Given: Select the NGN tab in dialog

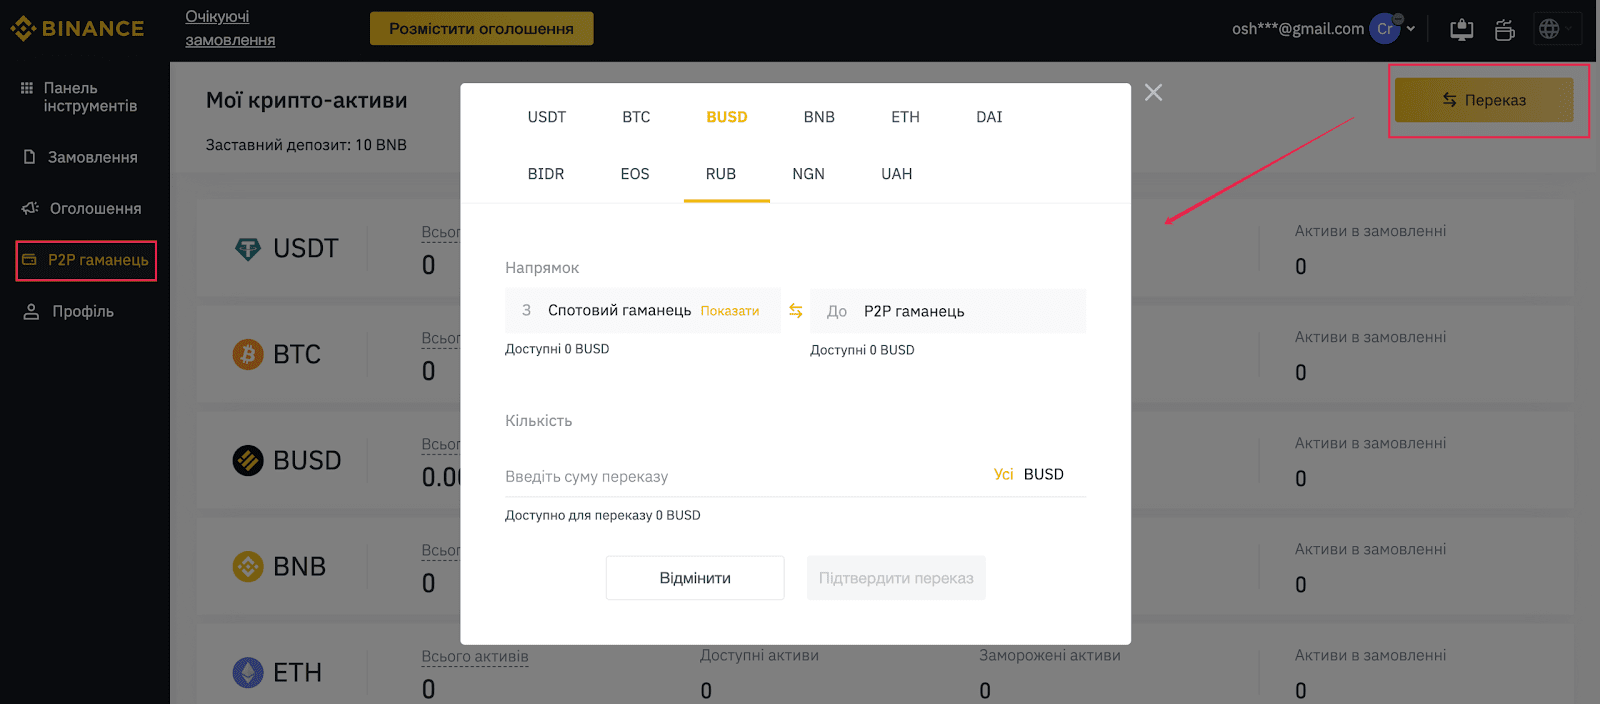Looking at the screenshot, I should (809, 174).
